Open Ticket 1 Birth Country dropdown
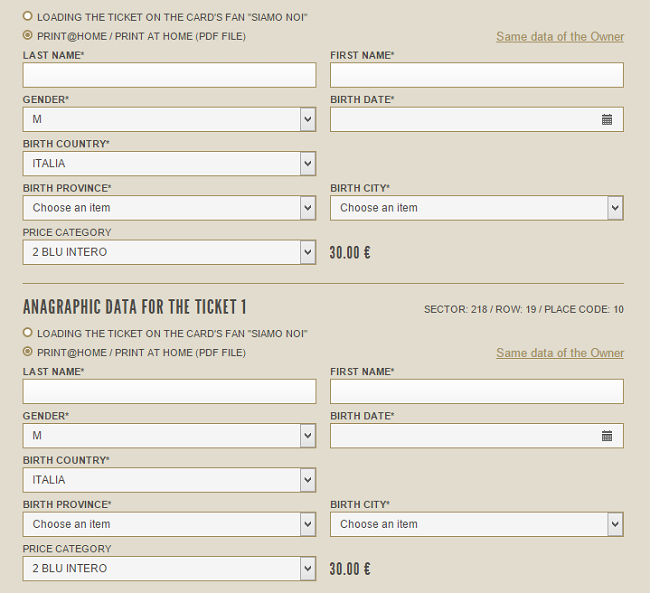The width and height of the screenshot is (650, 593). [x=170, y=480]
